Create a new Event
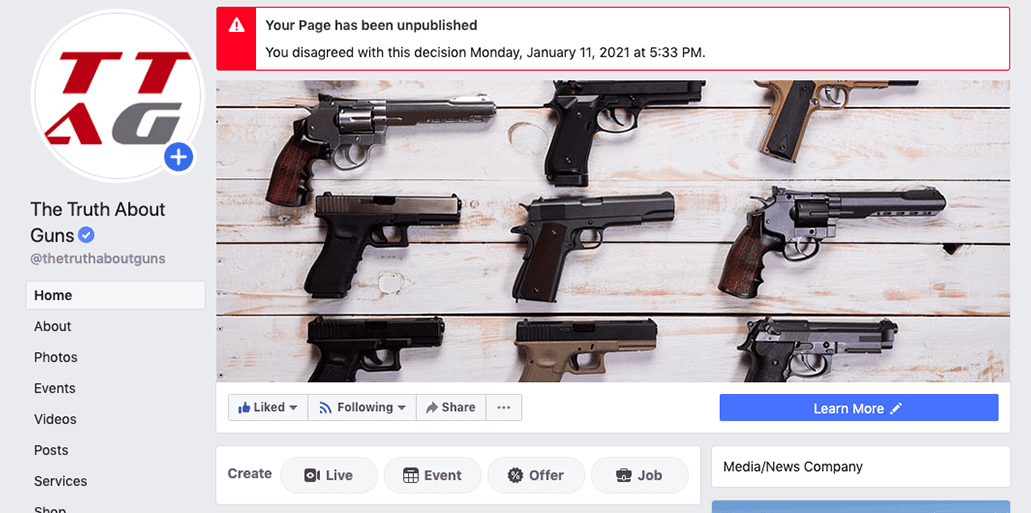The height and width of the screenshot is (513, 1031). click(433, 476)
